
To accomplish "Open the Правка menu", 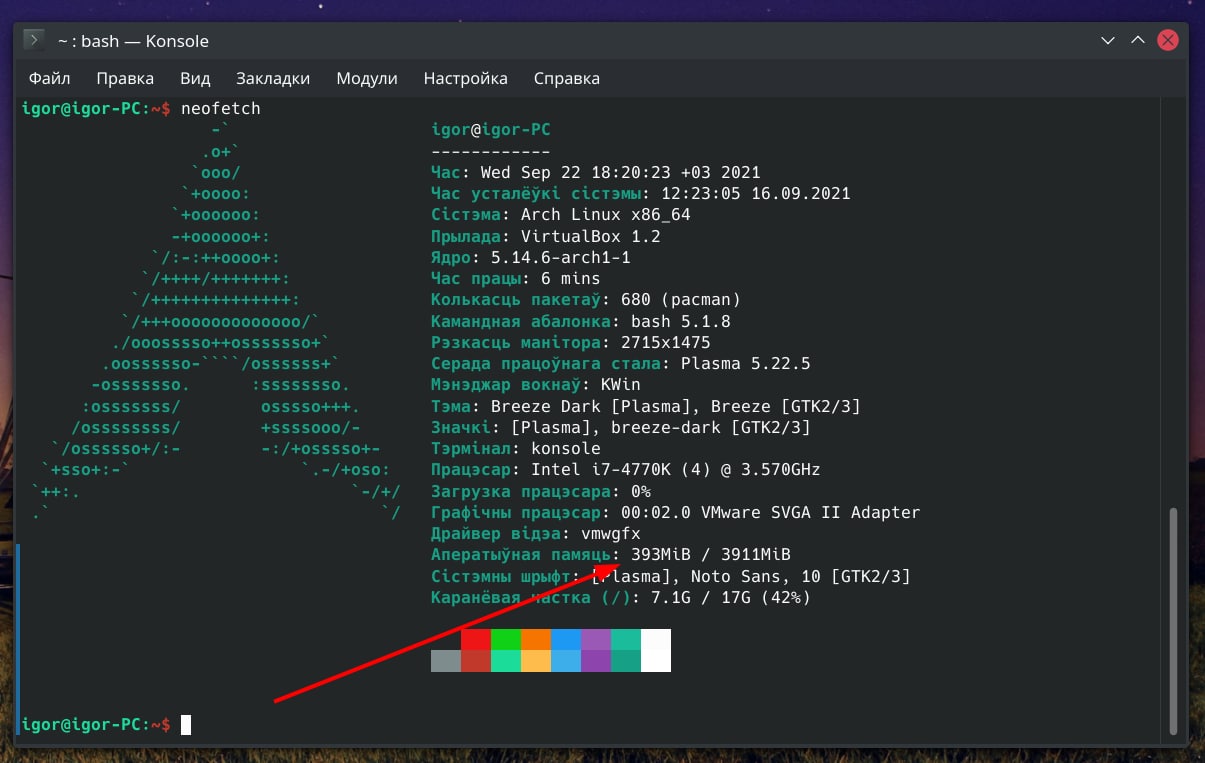I will pyautogui.click(x=125, y=78).
